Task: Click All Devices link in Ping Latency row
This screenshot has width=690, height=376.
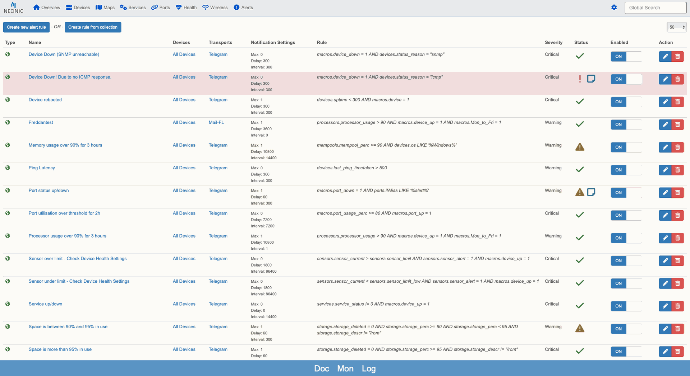Action: (x=184, y=168)
